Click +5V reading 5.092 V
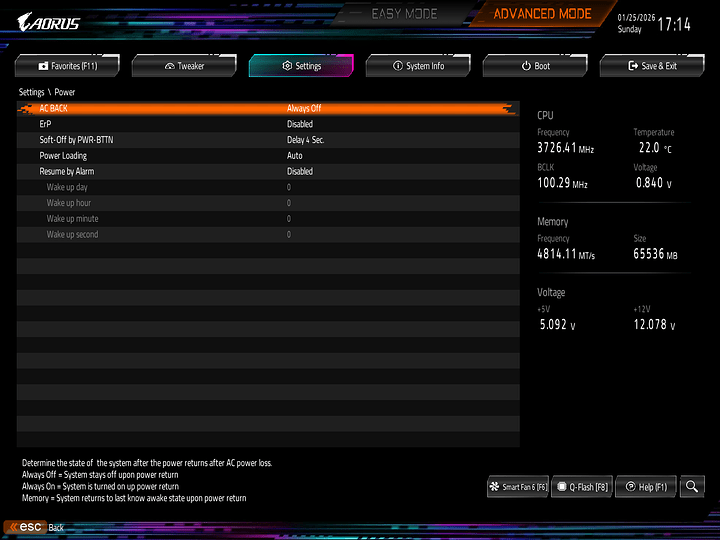The image size is (720, 540). (x=557, y=325)
